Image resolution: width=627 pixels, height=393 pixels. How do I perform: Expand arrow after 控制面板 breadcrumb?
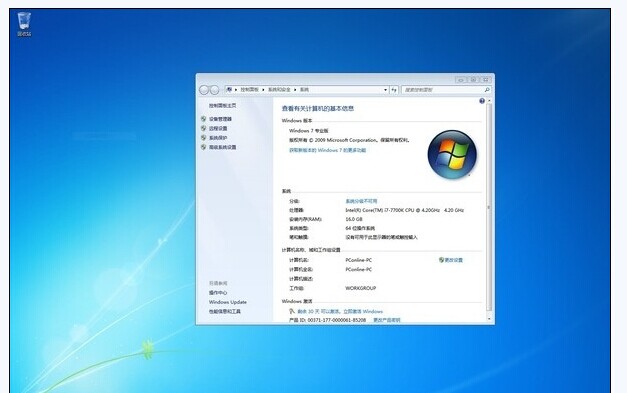[x=263, y=90]
